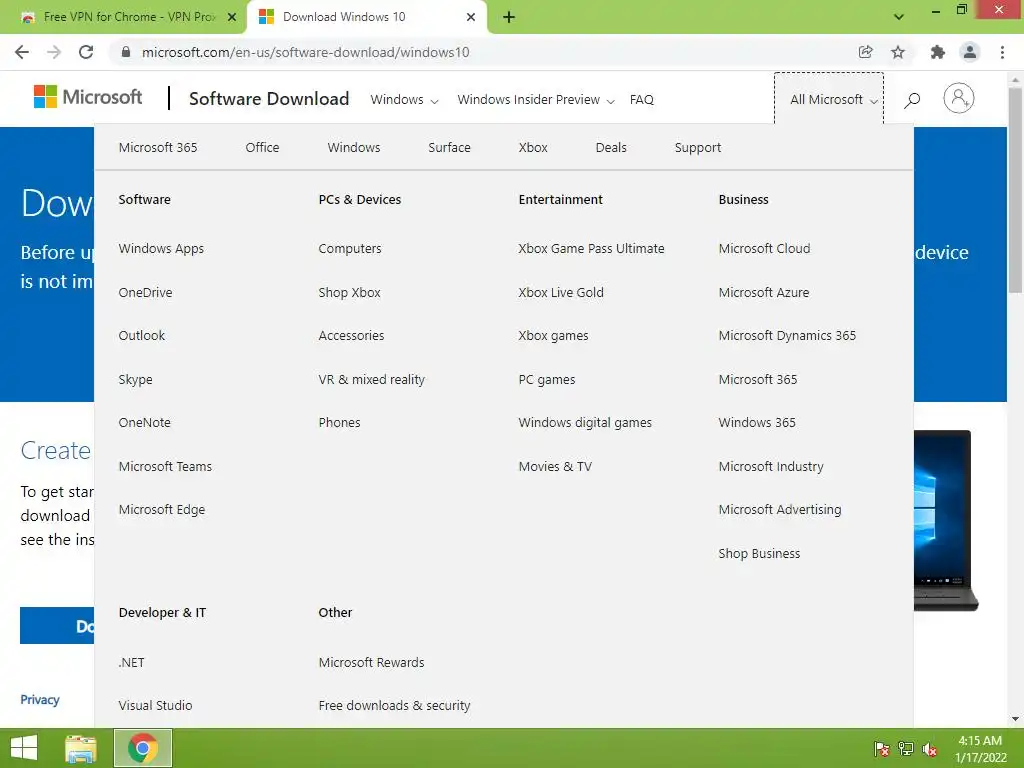Screen dimensions: 1024x768
Task: Open Chrome three-dot menu
Action: click(1002, 52)
